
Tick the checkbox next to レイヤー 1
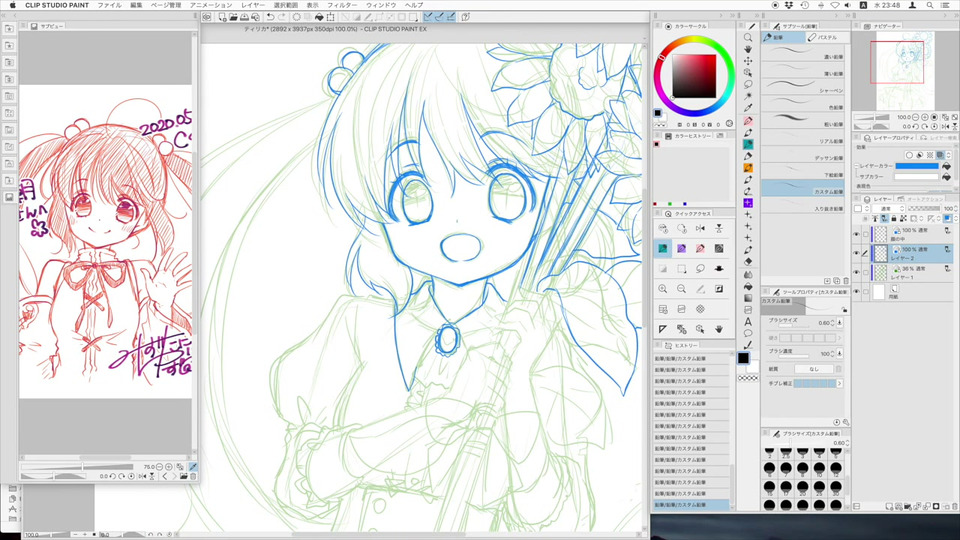[x=866, y=272]
